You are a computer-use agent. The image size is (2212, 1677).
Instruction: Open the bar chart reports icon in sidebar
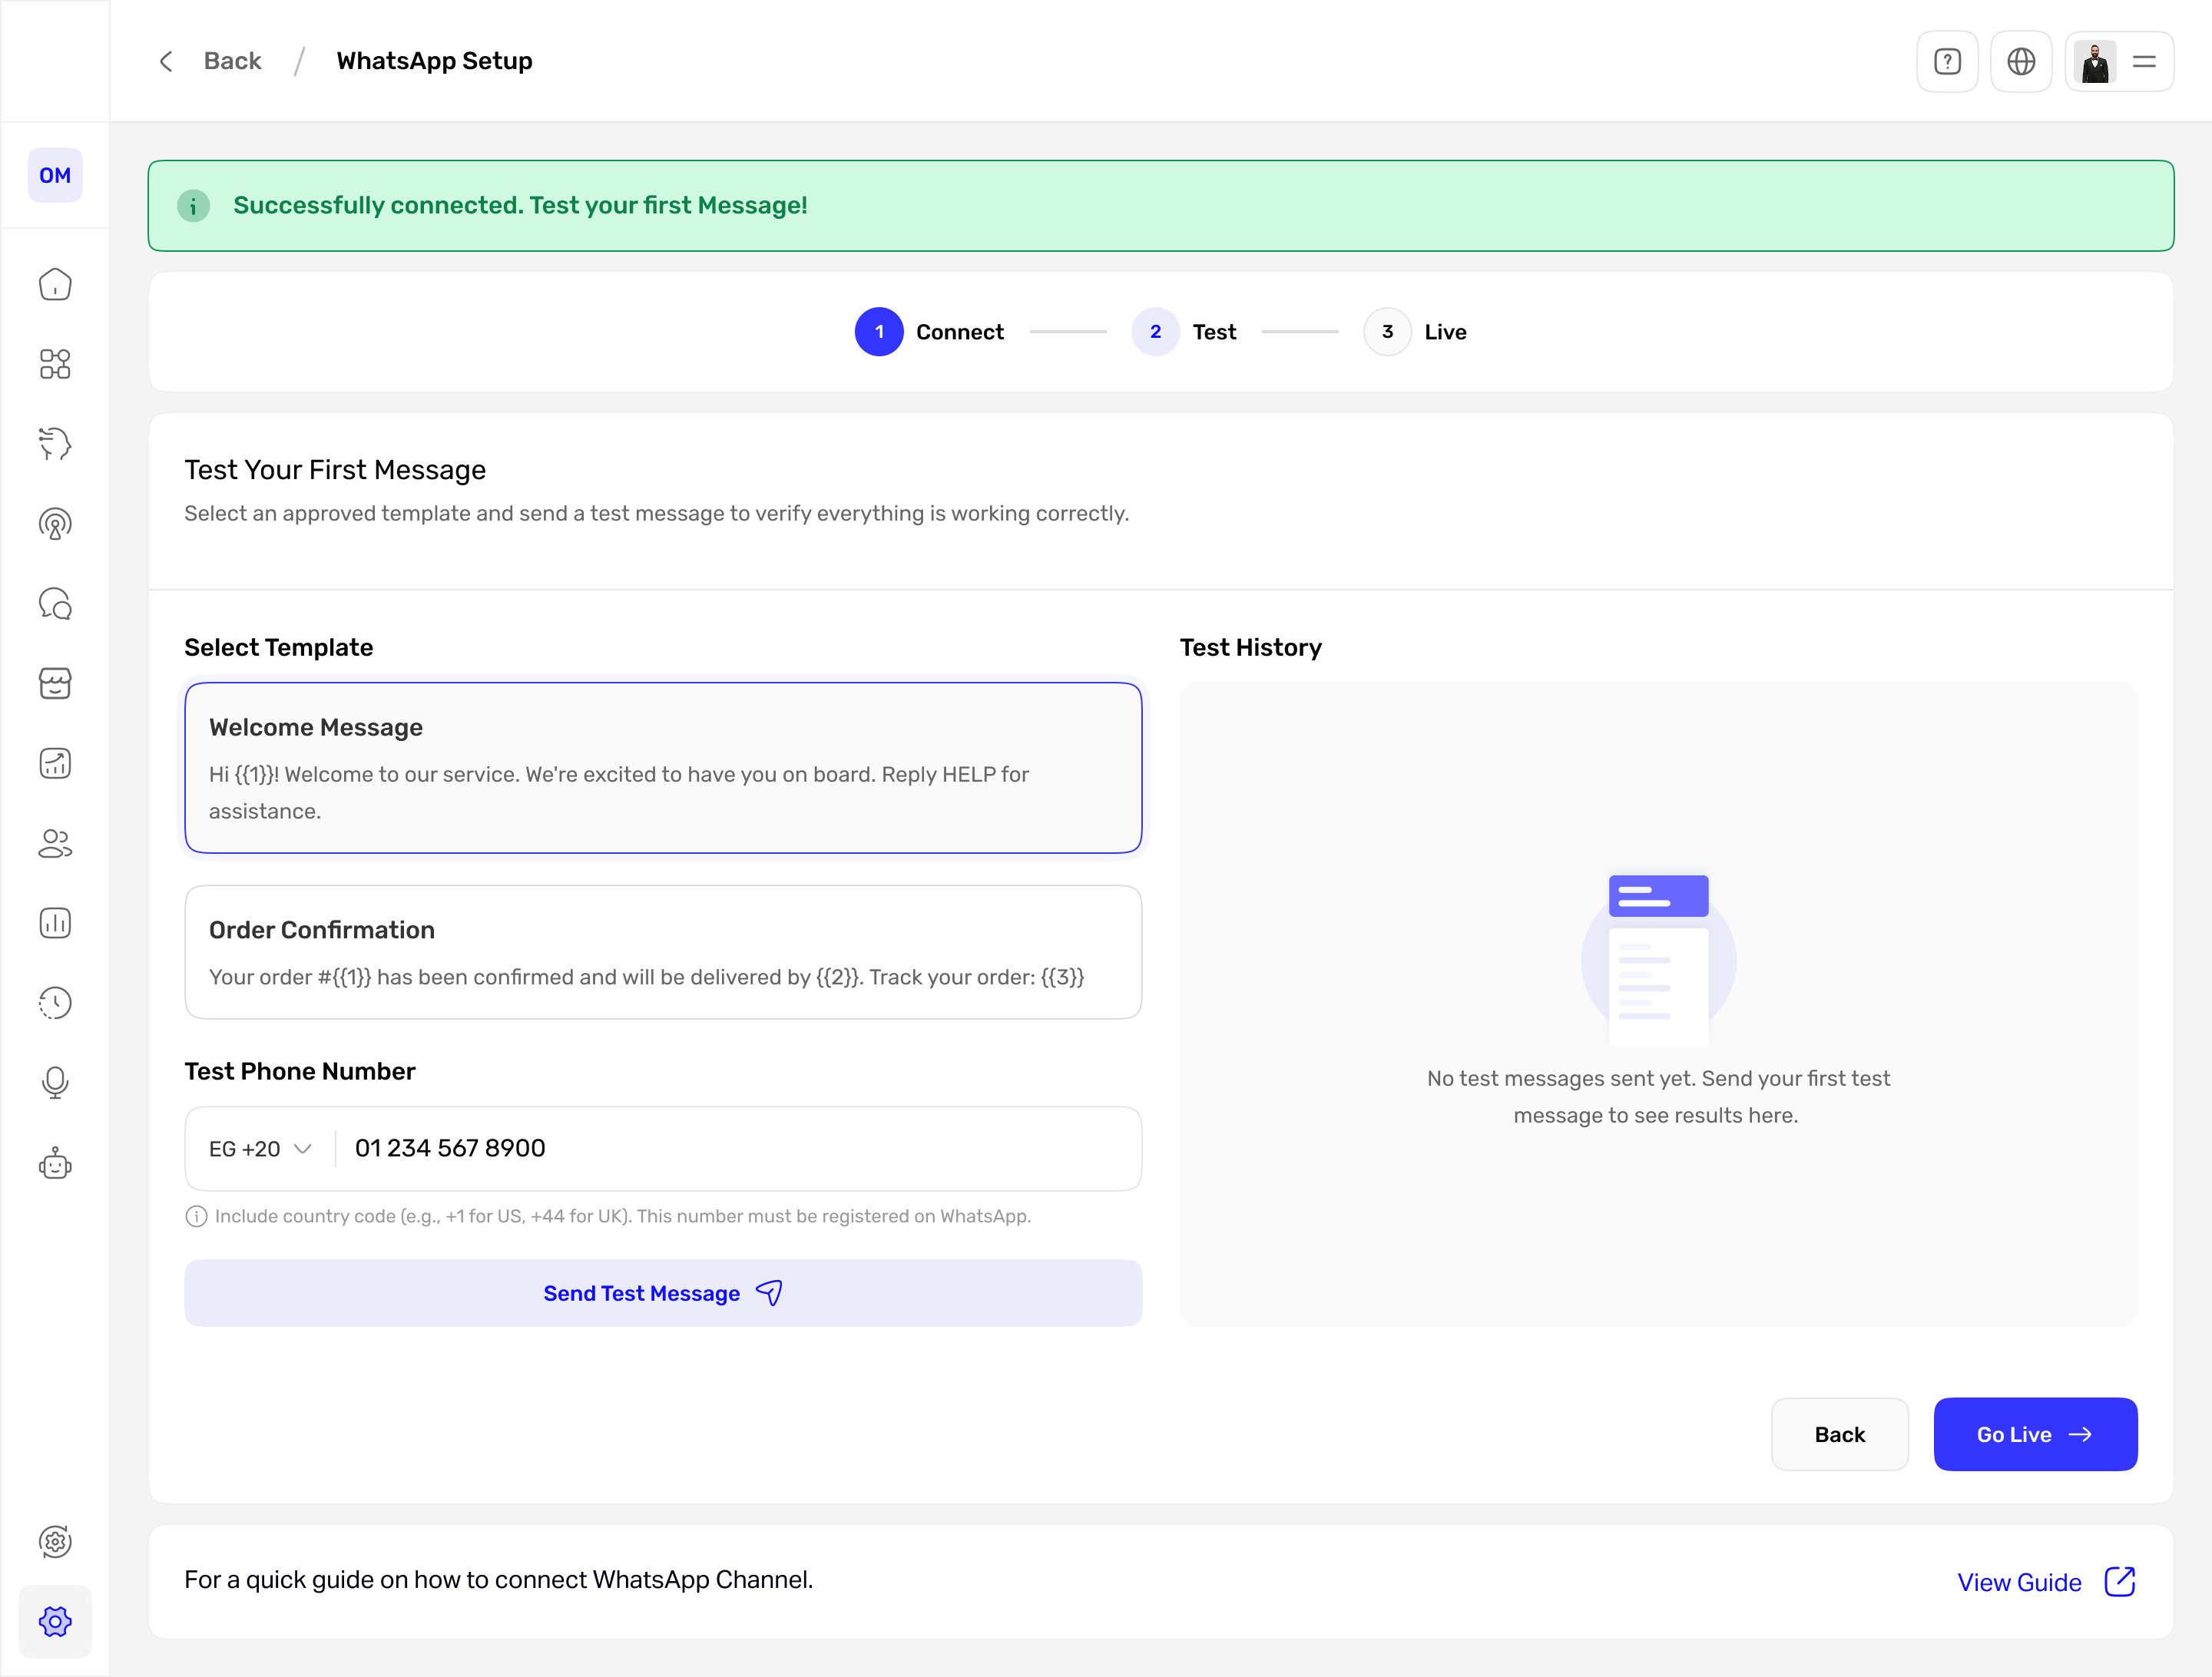pos(55,923)
